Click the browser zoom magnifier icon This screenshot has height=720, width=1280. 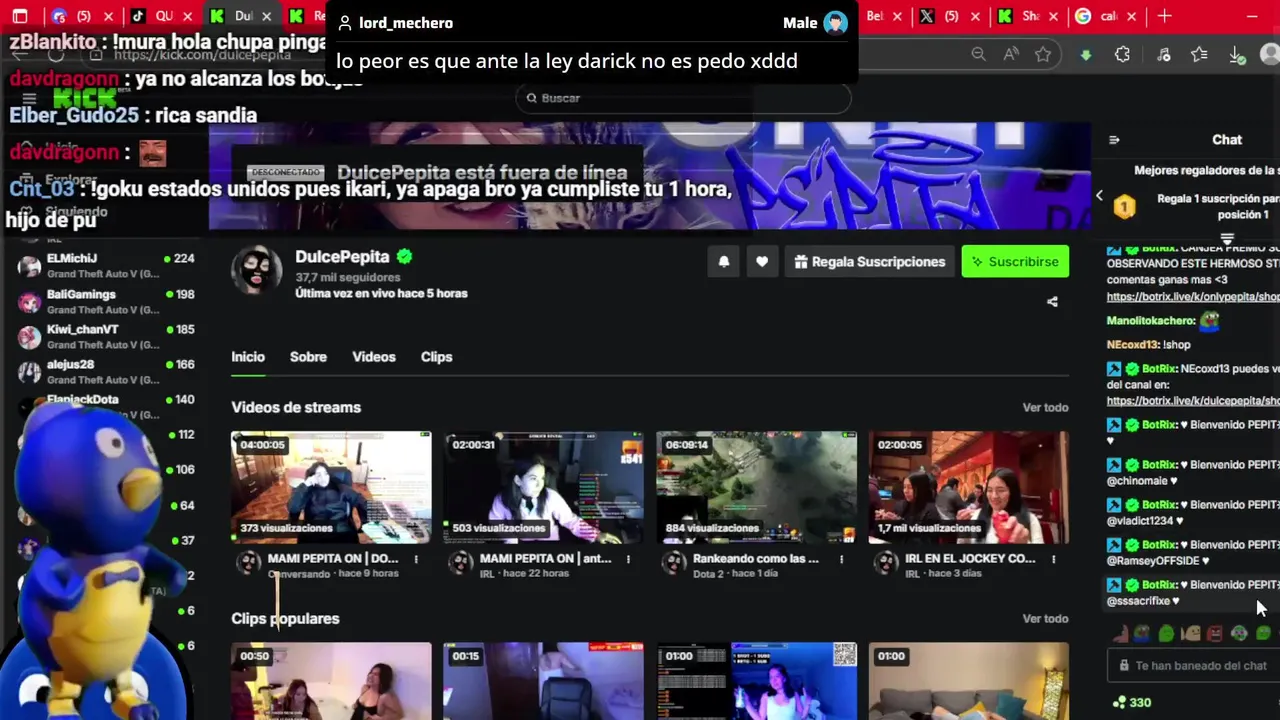979,55
